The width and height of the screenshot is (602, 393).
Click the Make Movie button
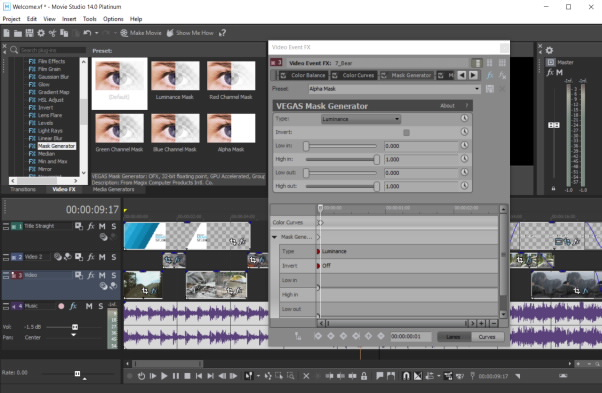(x=141, y=33)
